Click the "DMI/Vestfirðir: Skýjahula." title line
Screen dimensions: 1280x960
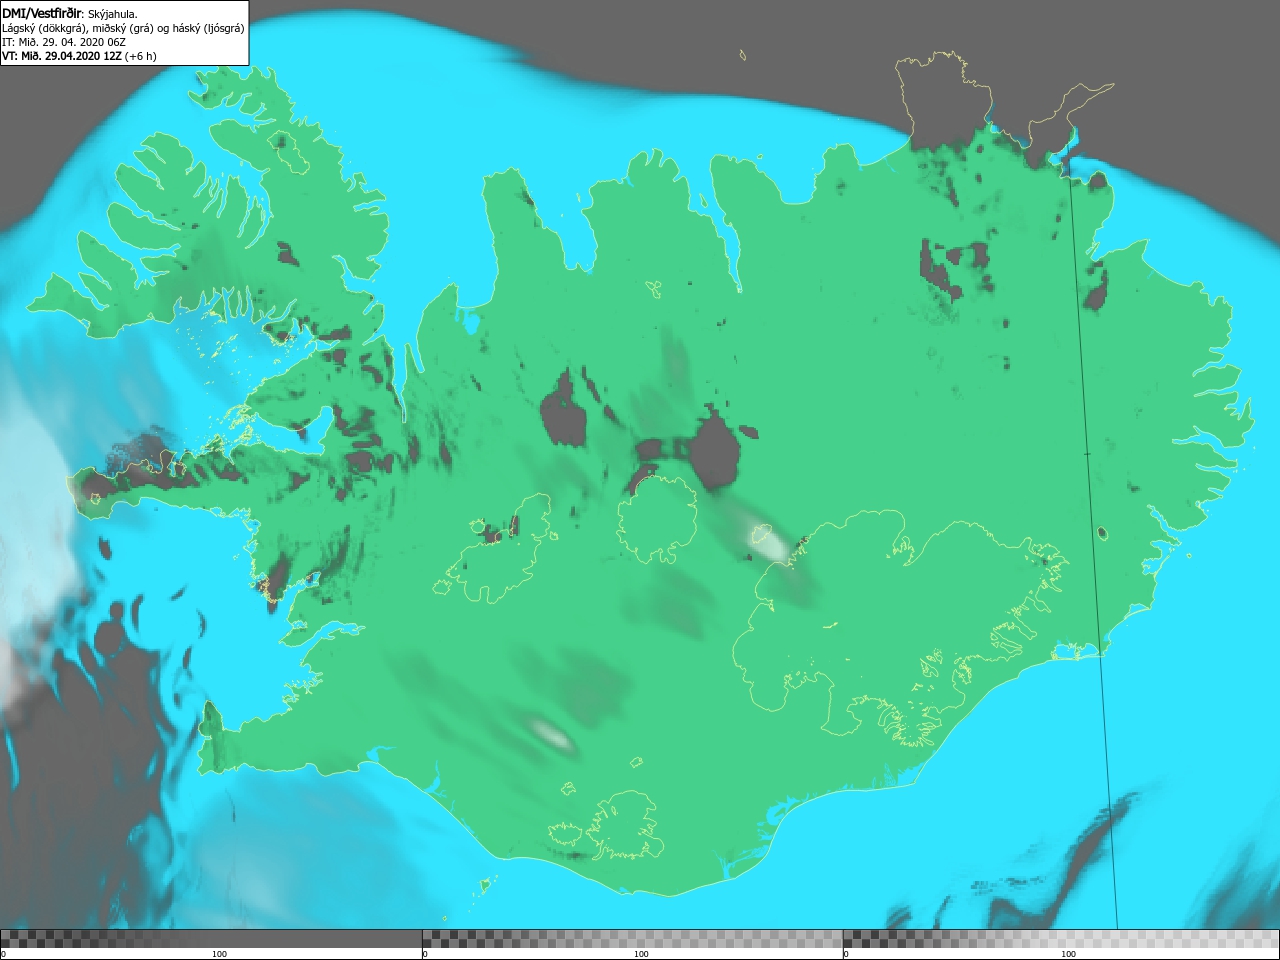70,14
